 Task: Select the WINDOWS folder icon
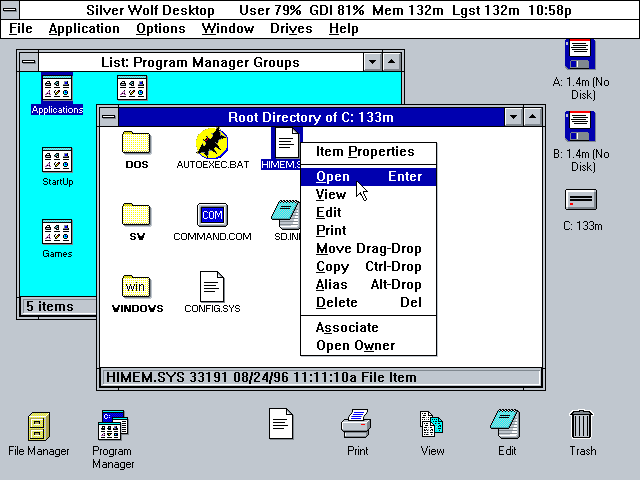(x=136, y=287)
